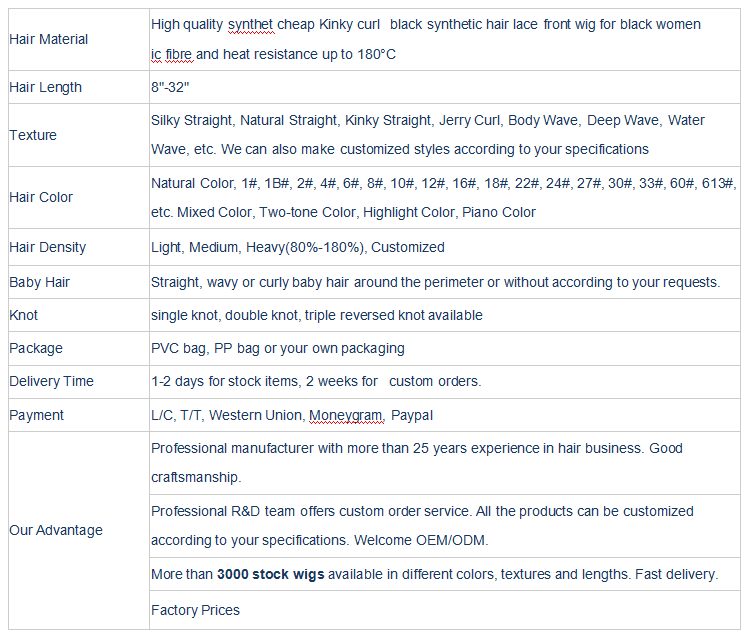Click the underlined word Moneygram
750x635 pixels.
(345, 415)
